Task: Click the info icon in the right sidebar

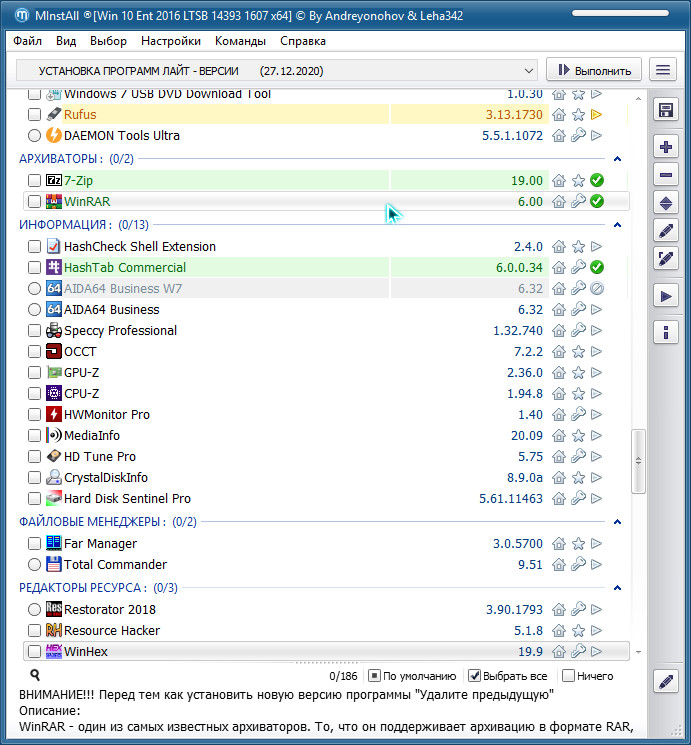Action: [x=665, y=332]
